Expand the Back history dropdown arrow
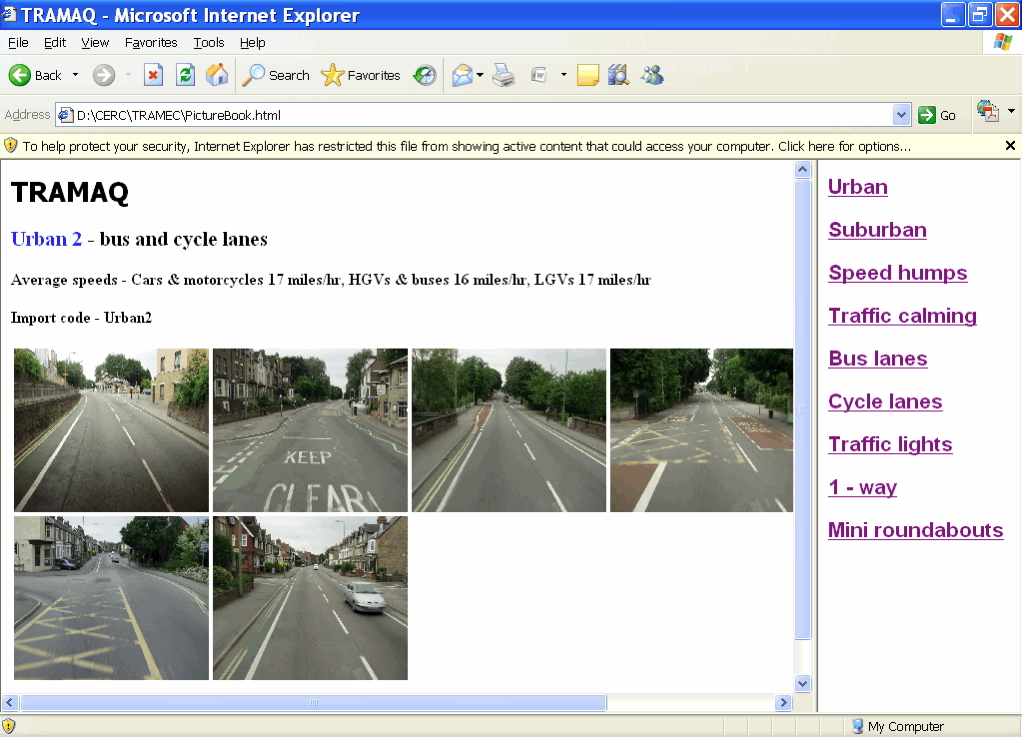The width and height of the screenshot is (1022, 737). [x=75, y=75]
